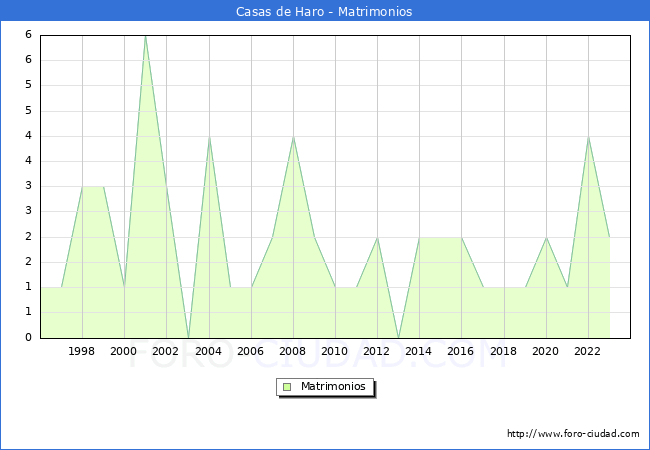The height and width of the screenshot is (450, 650).
Task: Select the 2016 x-axis label
Action: (x=461, y=351)
